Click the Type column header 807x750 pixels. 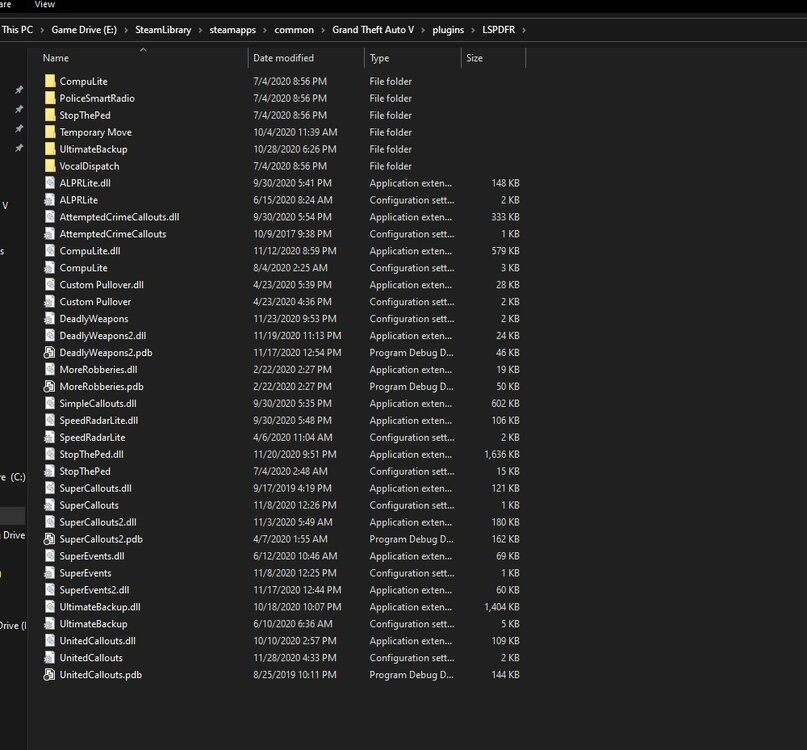(379, 58)
